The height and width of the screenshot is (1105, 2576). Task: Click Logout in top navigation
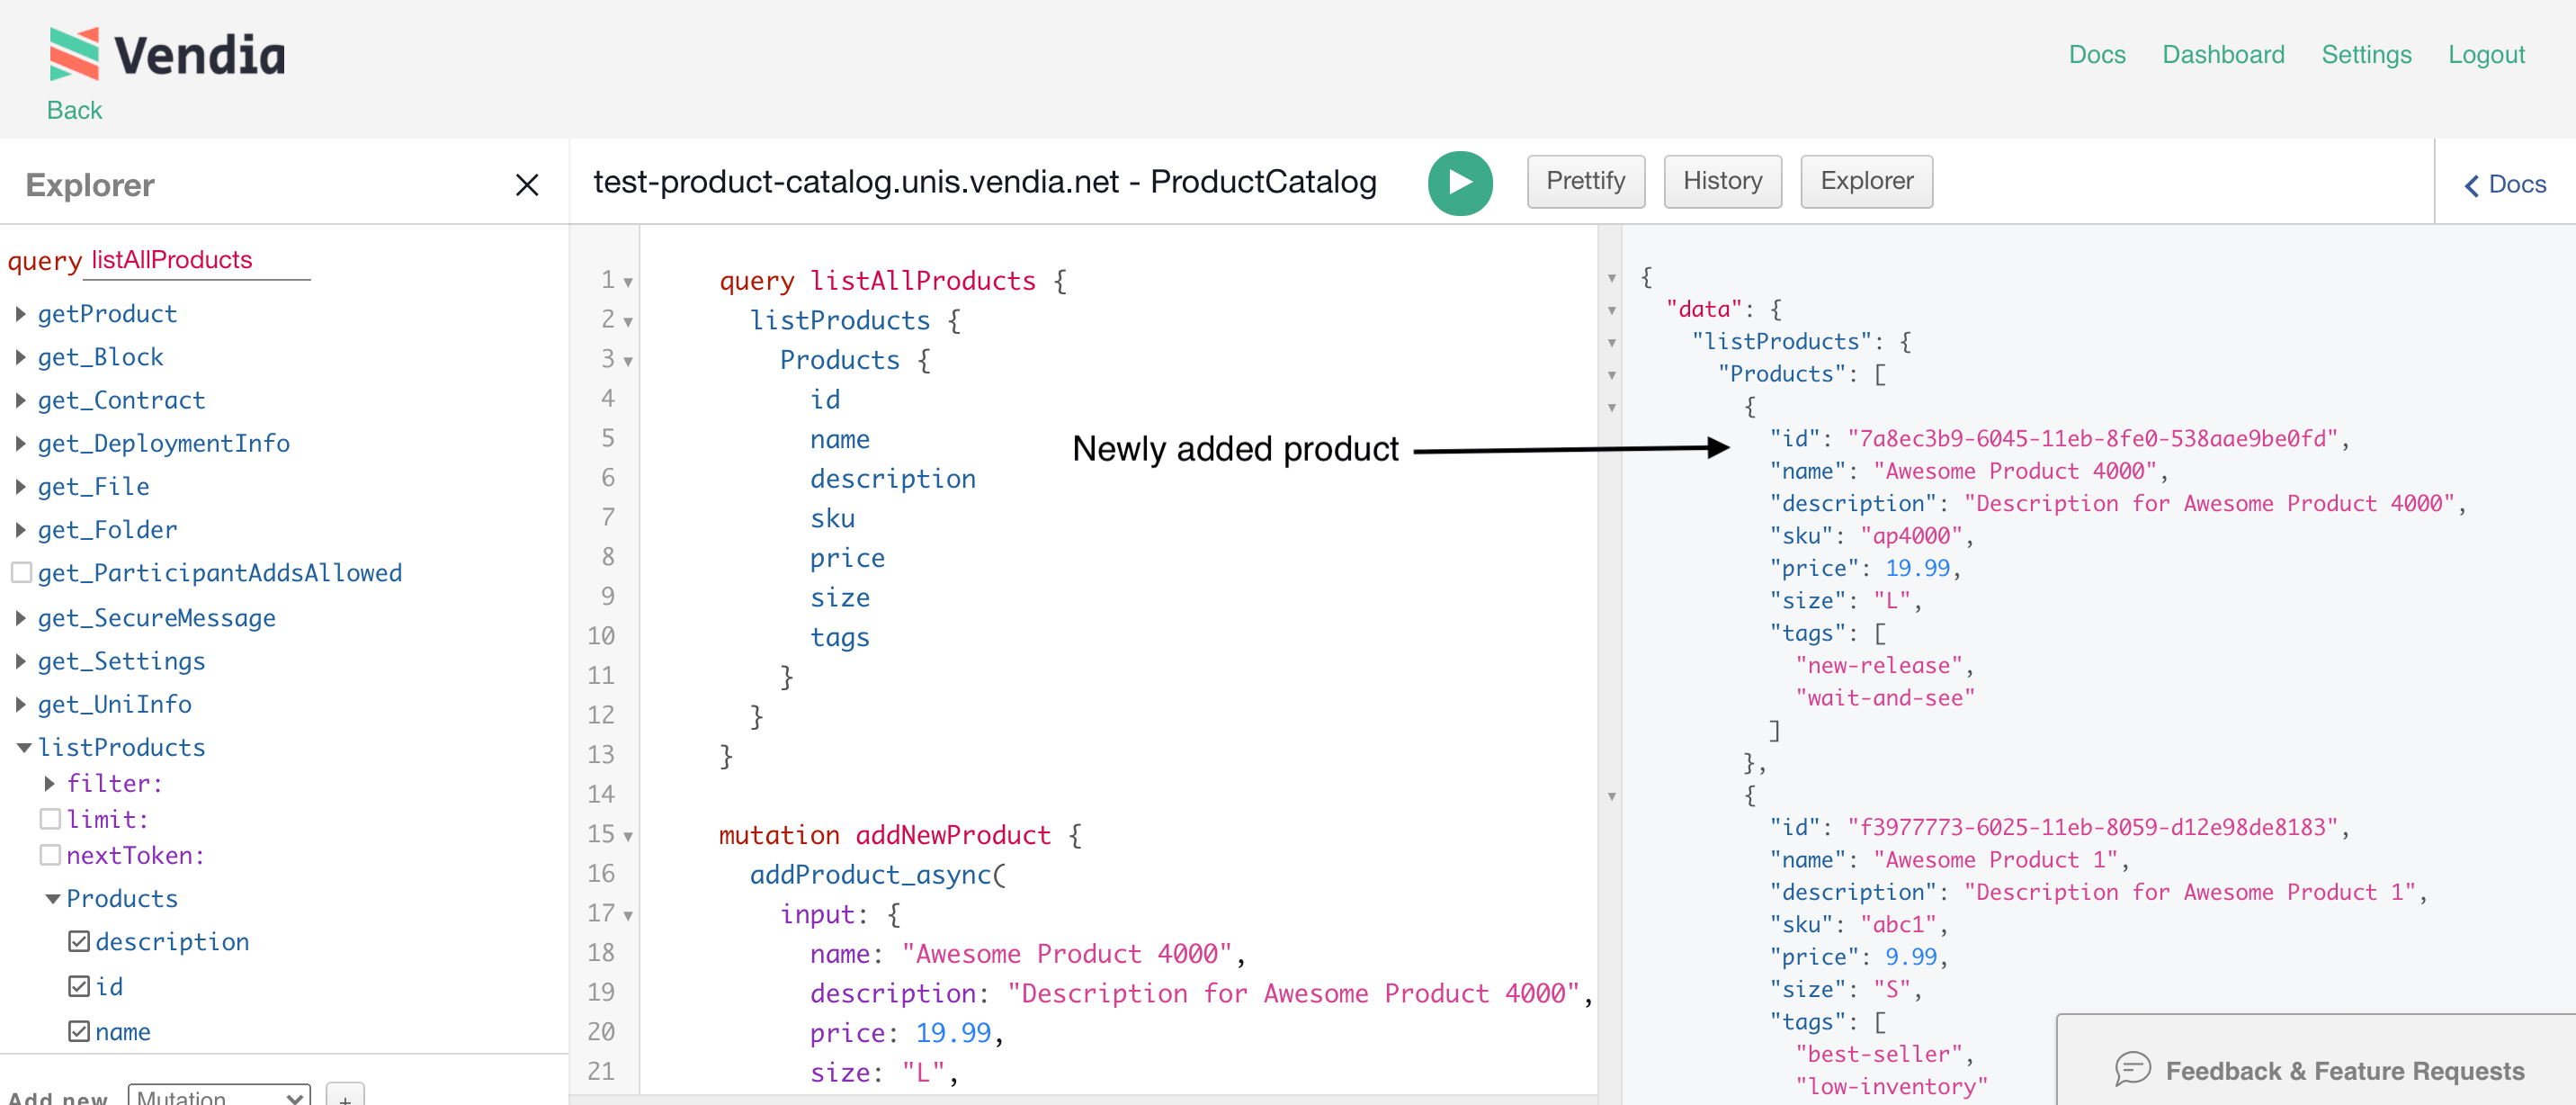pos(2485,54)
